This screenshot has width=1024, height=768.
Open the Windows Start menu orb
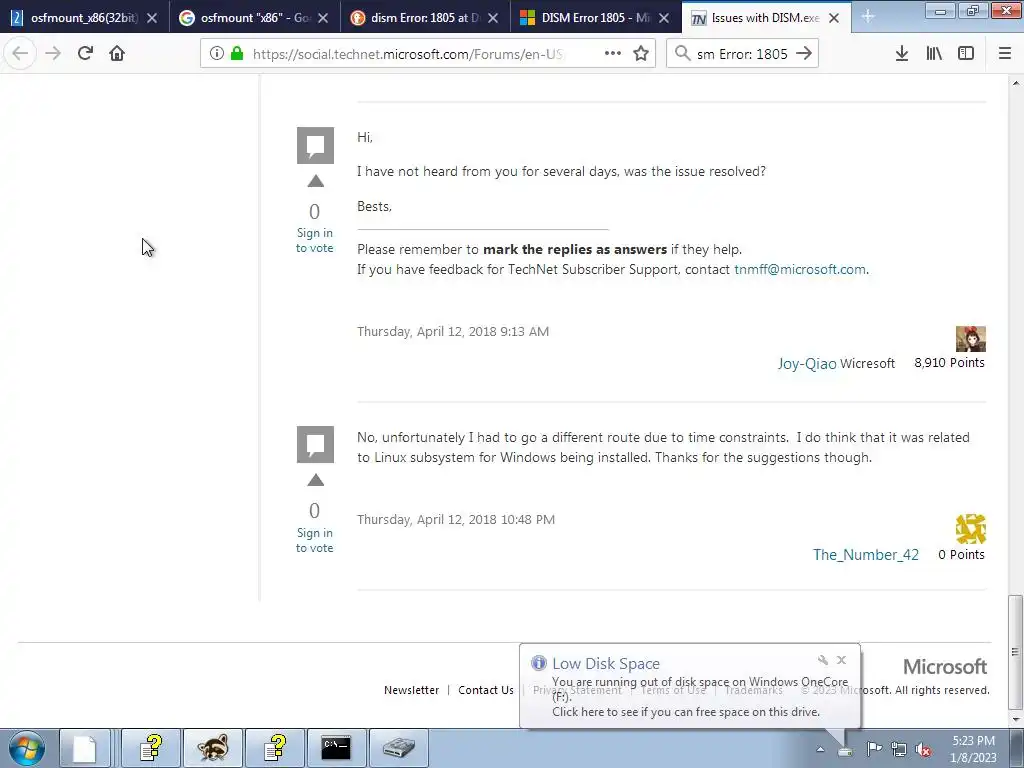pos(27,748)
